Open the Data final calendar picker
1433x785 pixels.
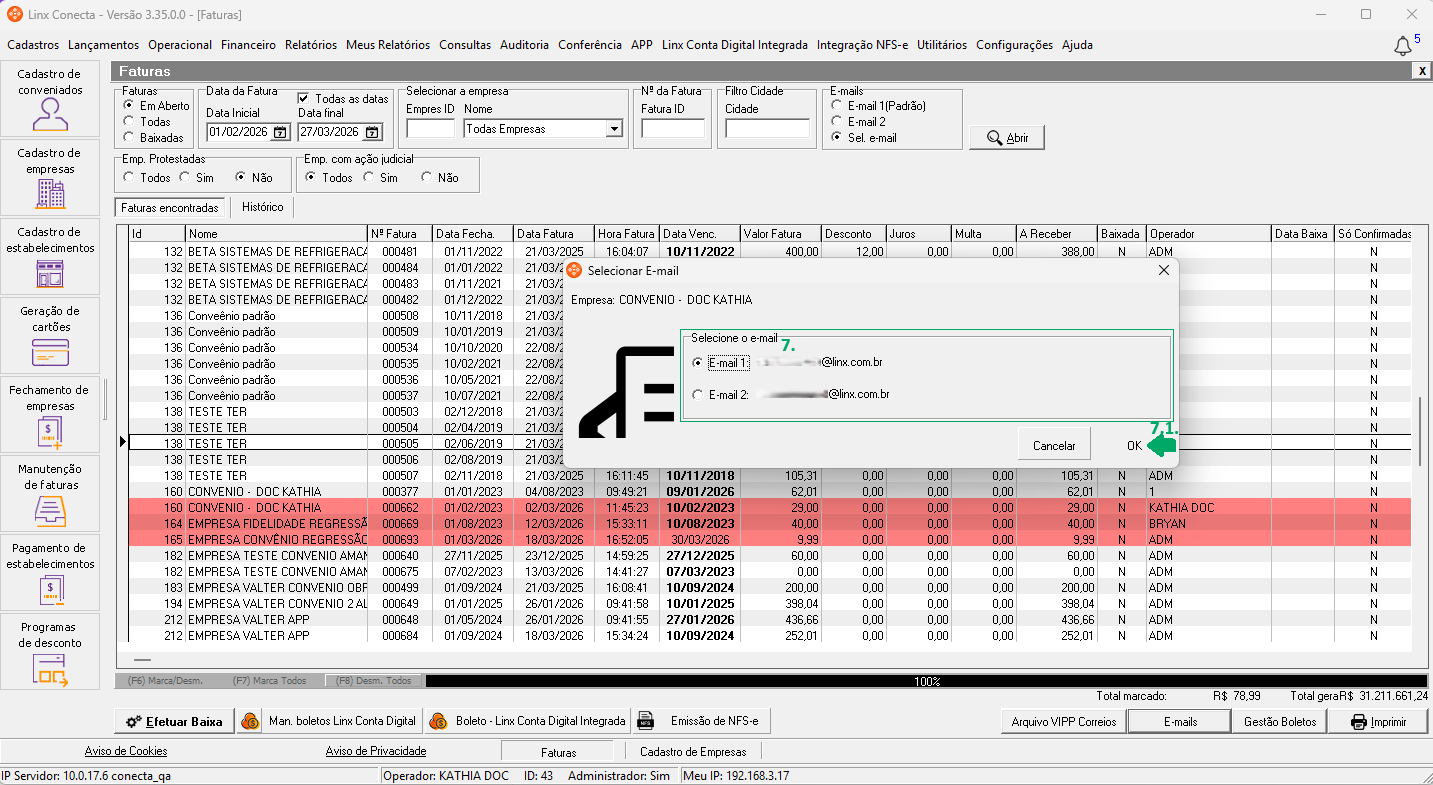tap(372, 132)
